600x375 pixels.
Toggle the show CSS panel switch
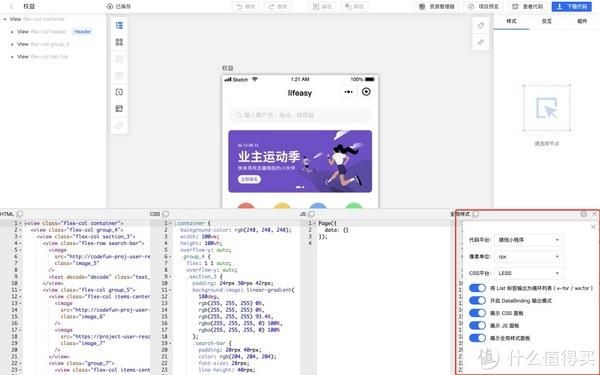point(477,313)
